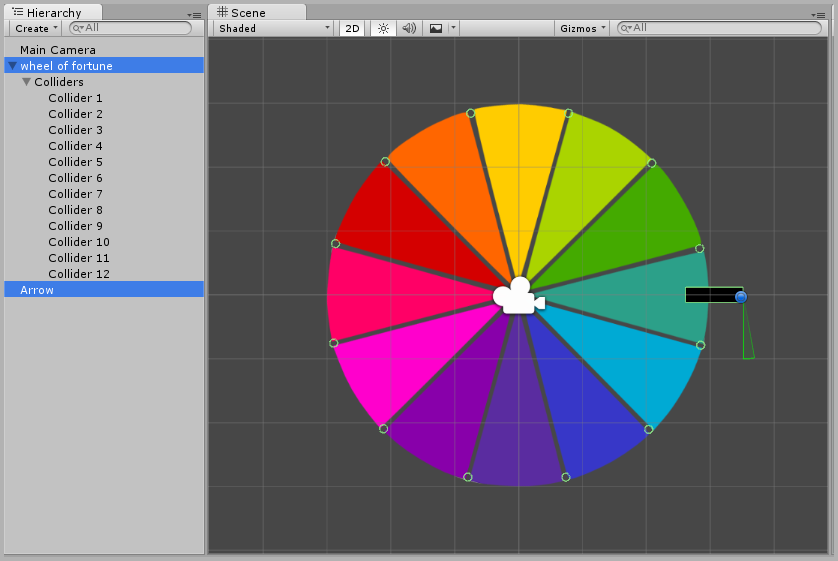
Task: Toggle scene effects image icon
Action: click(436, 28)
